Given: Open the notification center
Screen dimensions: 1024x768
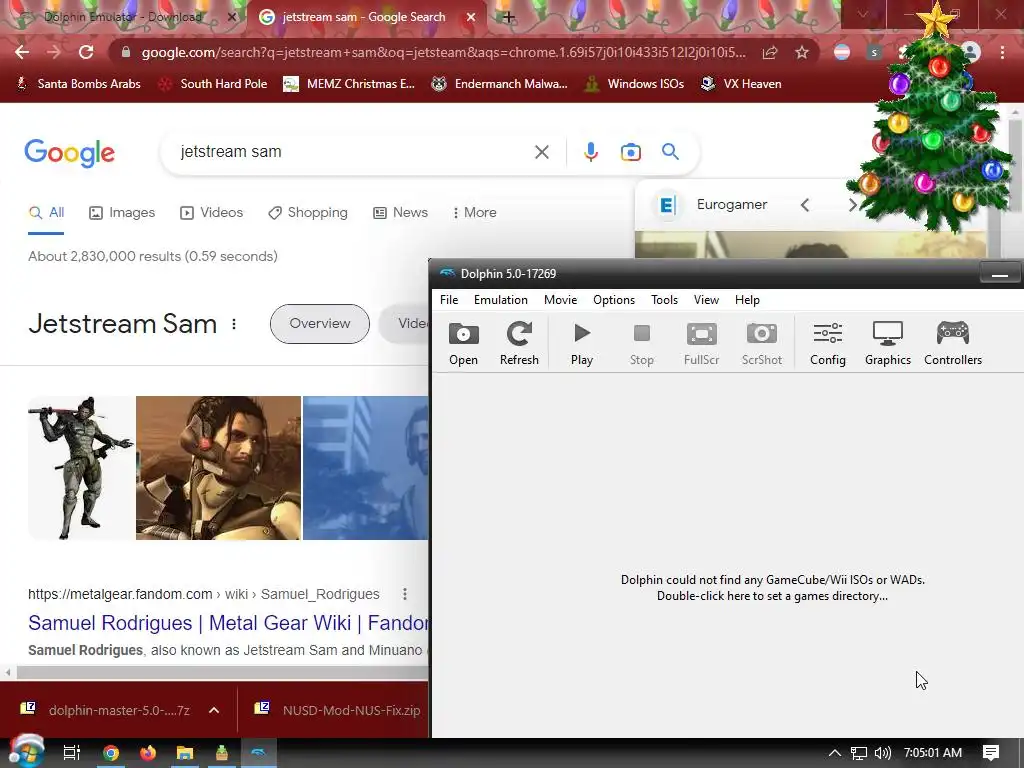Looking at the screenshot, I should point(991,753).
